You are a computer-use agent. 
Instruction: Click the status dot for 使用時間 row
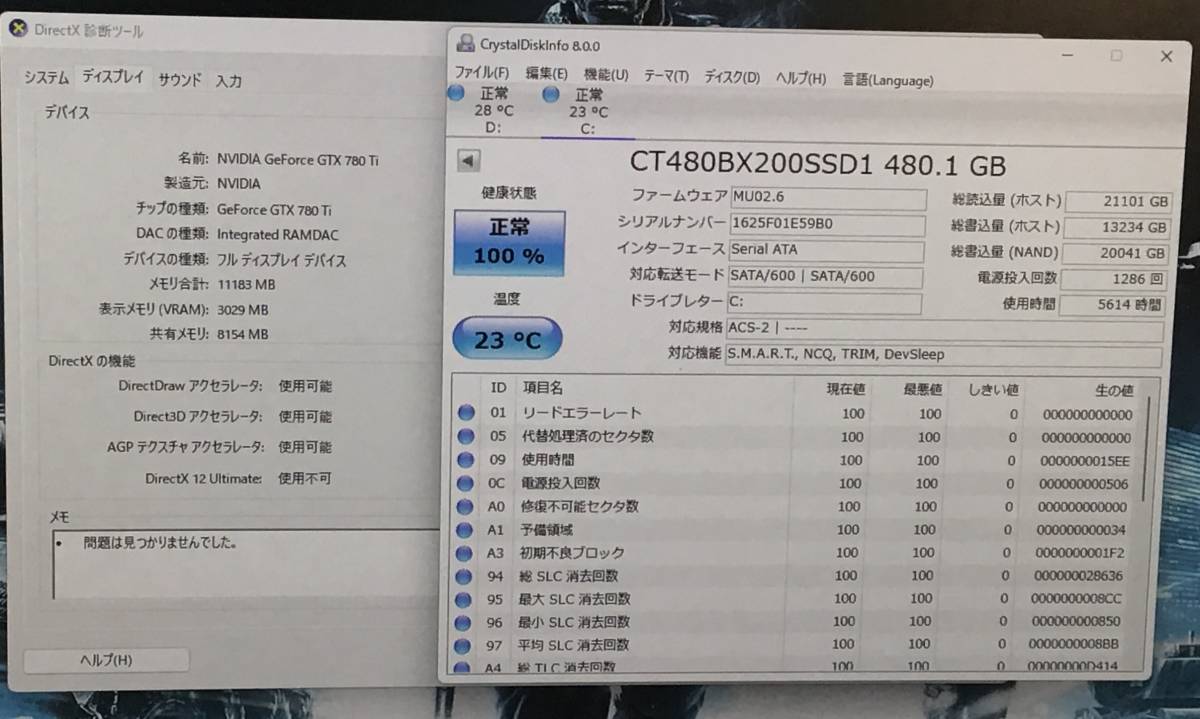tap(466, 460)
